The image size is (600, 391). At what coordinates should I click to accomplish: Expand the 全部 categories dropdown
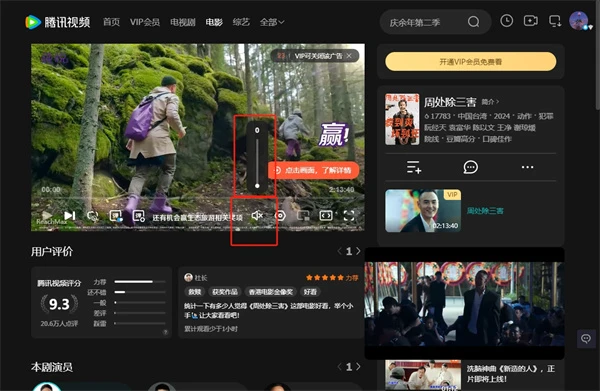272,22
